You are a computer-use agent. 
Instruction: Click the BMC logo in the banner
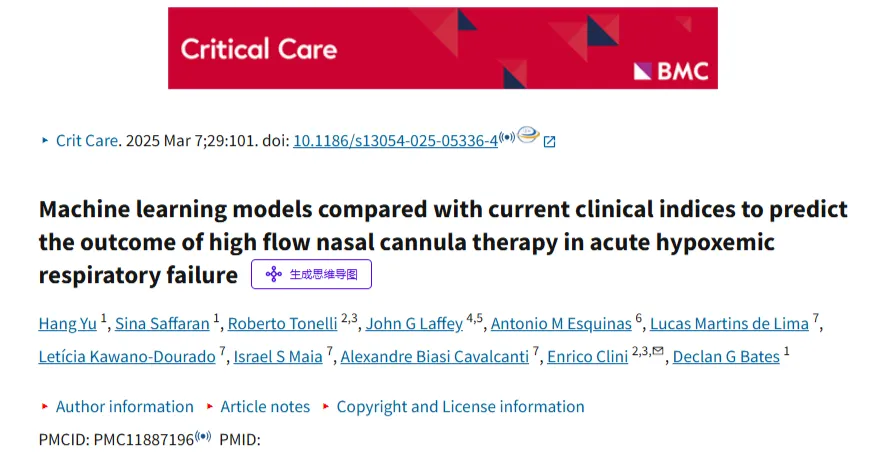(x=671, y=71)
